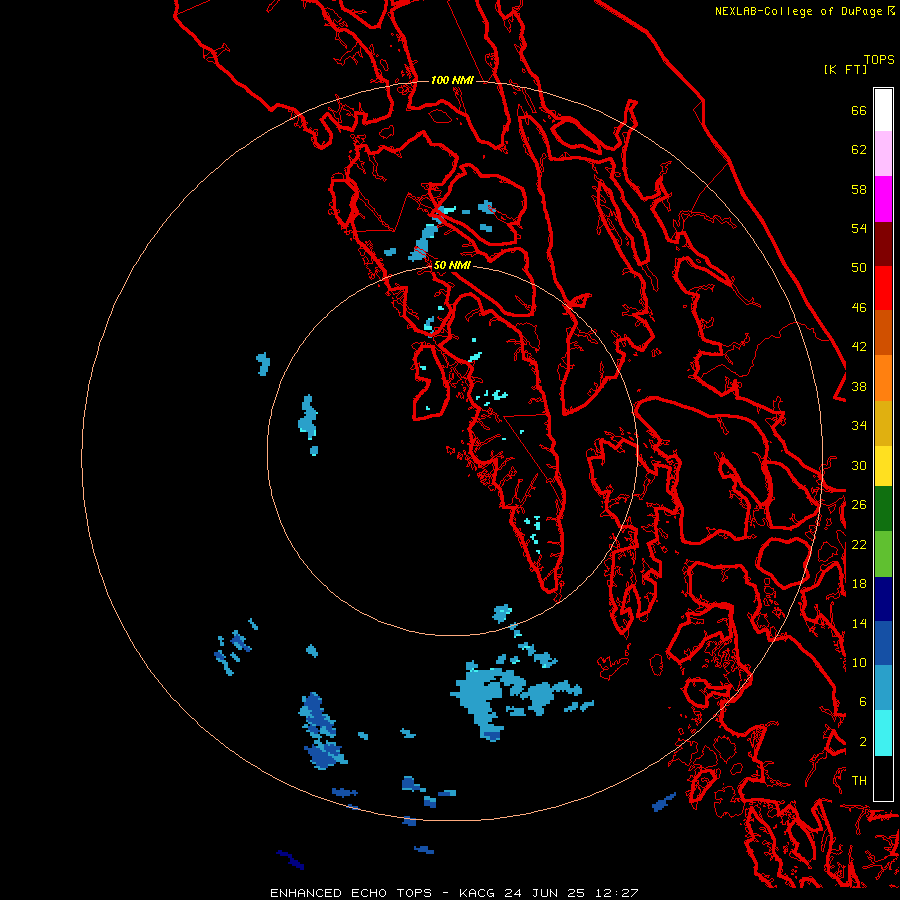Click the dark red (maroon) legend swatch
The image size is (900, 900).
[x=883, y=244]
